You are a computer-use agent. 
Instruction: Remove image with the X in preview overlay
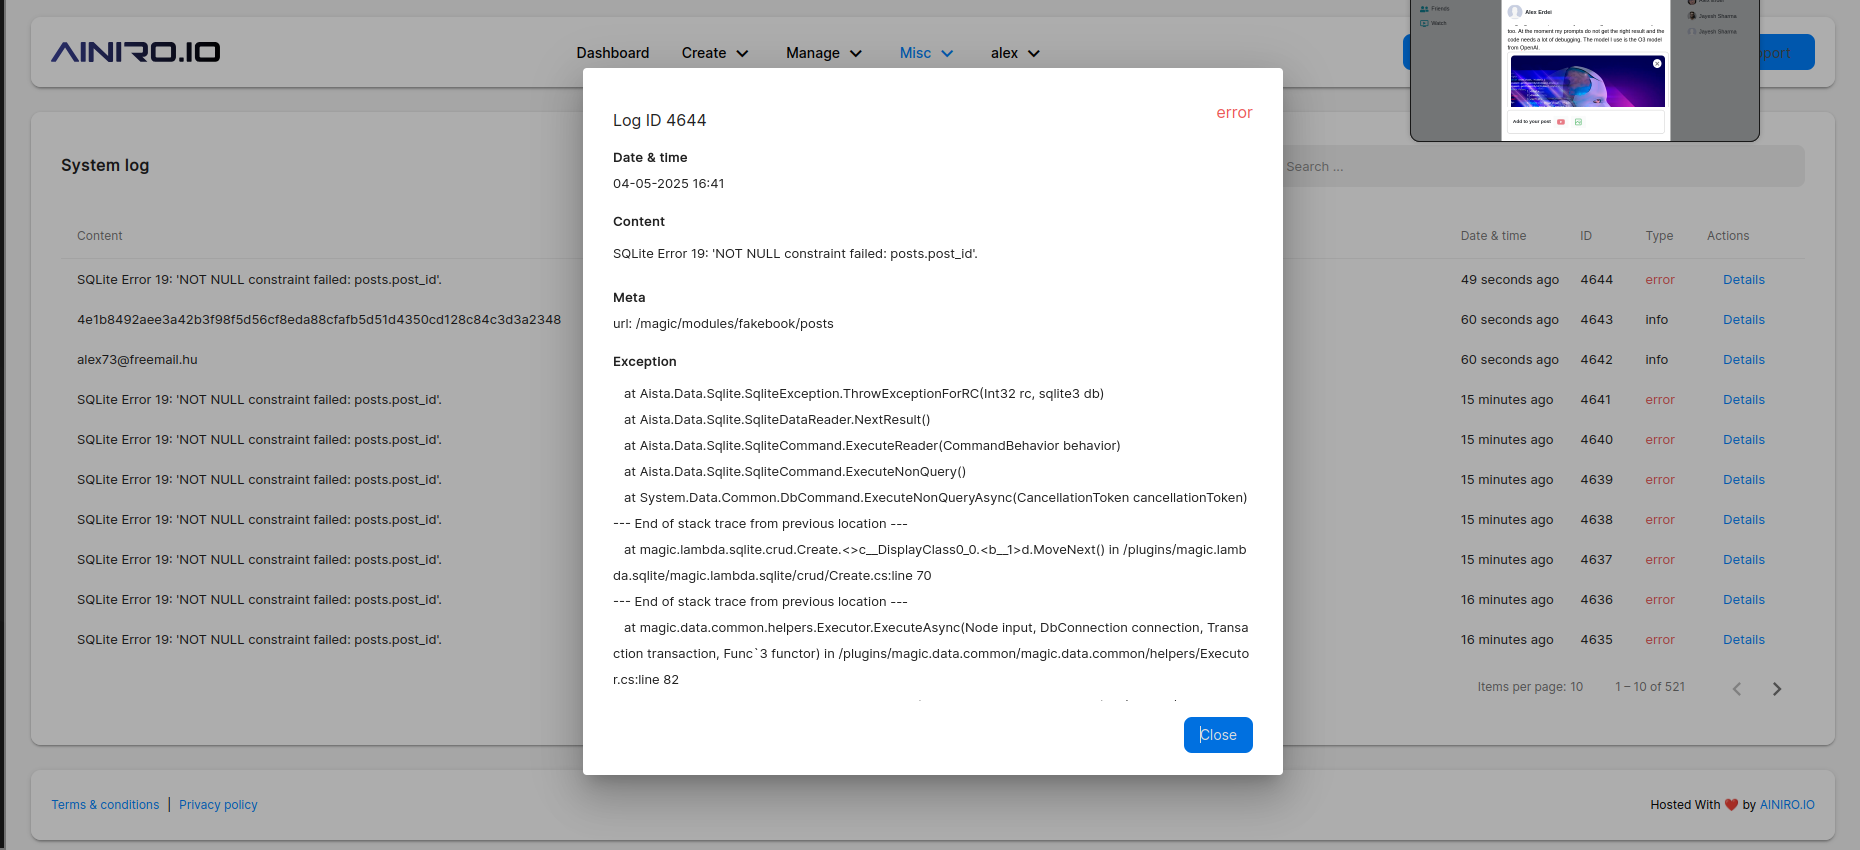point(1657,63)
